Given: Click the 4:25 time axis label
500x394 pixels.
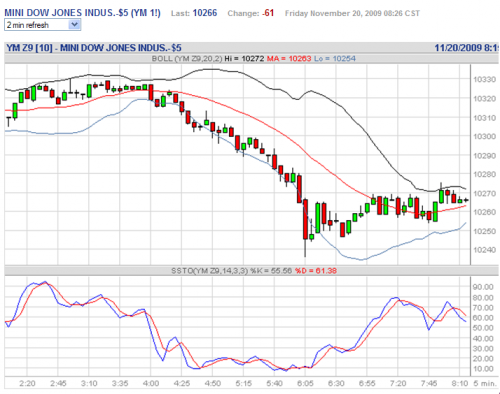Looking at the screenshot, I should point(182,383).
